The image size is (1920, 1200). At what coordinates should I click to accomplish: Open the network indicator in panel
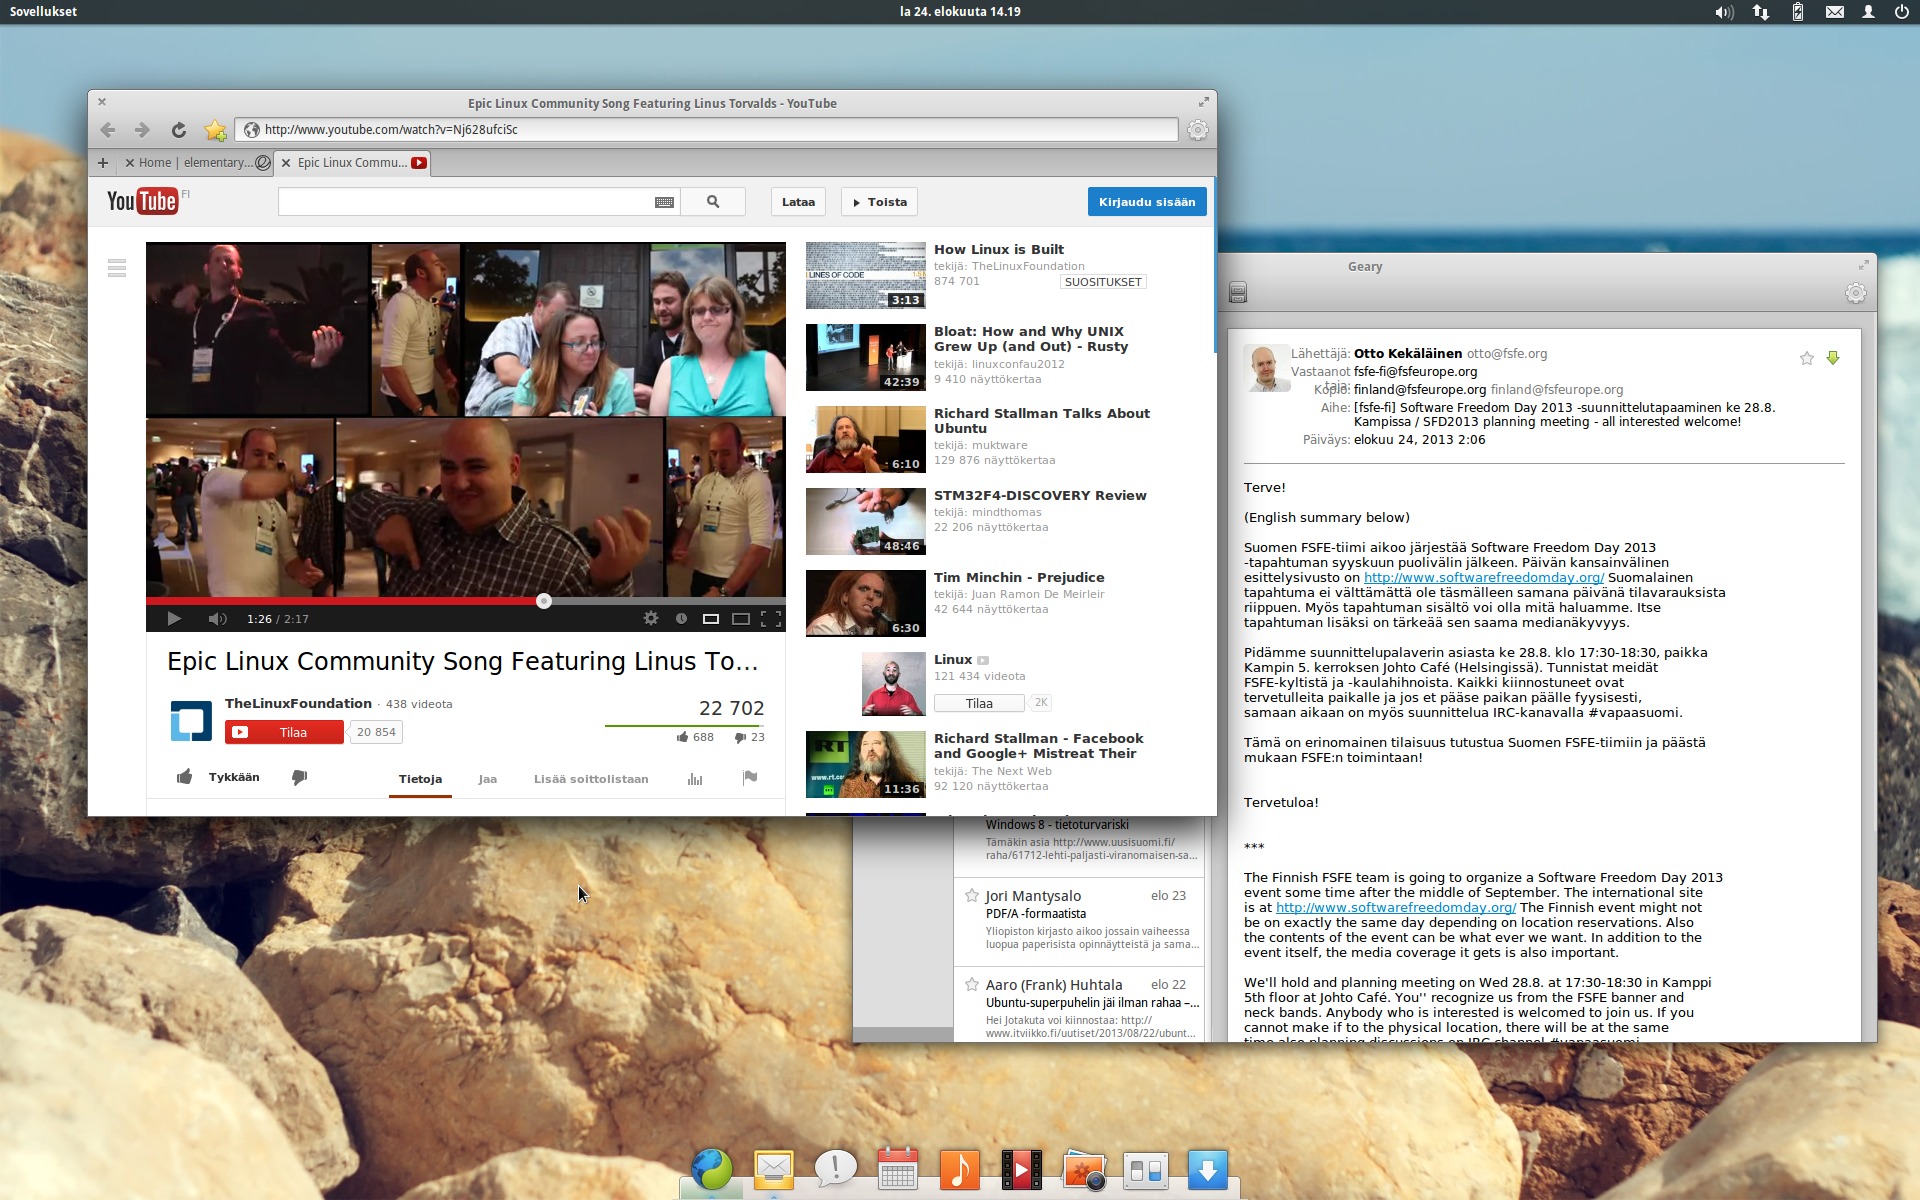[x=1761, y=12]
